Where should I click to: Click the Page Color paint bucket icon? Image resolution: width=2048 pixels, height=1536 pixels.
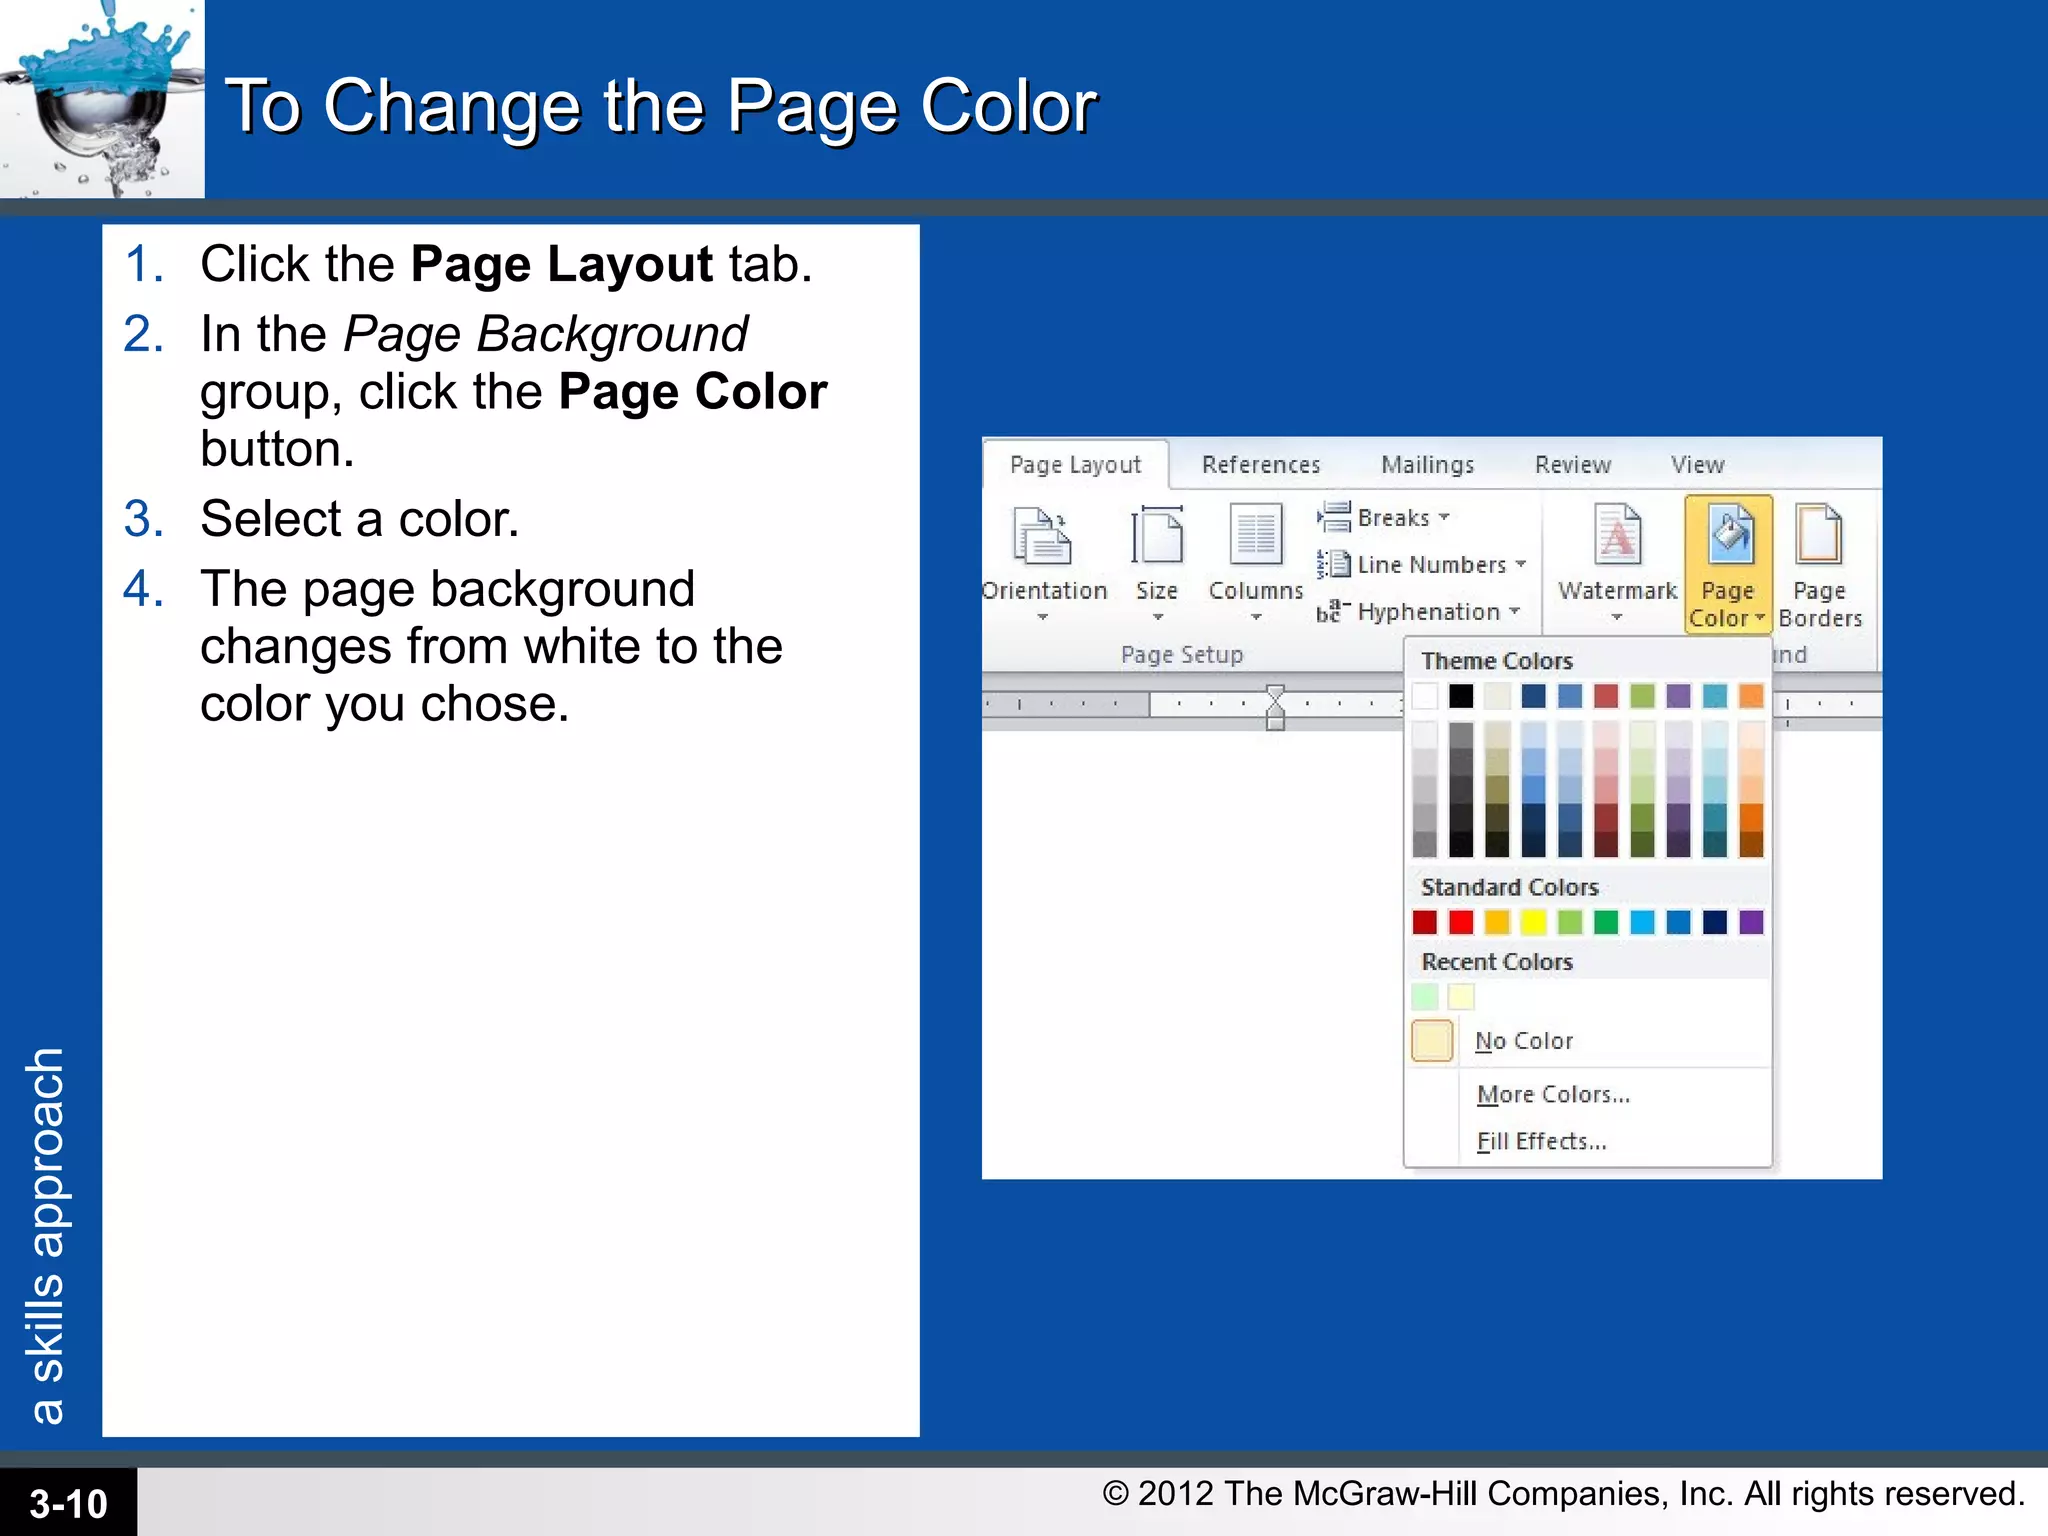pyautogui.click(x=1729, y=535)
